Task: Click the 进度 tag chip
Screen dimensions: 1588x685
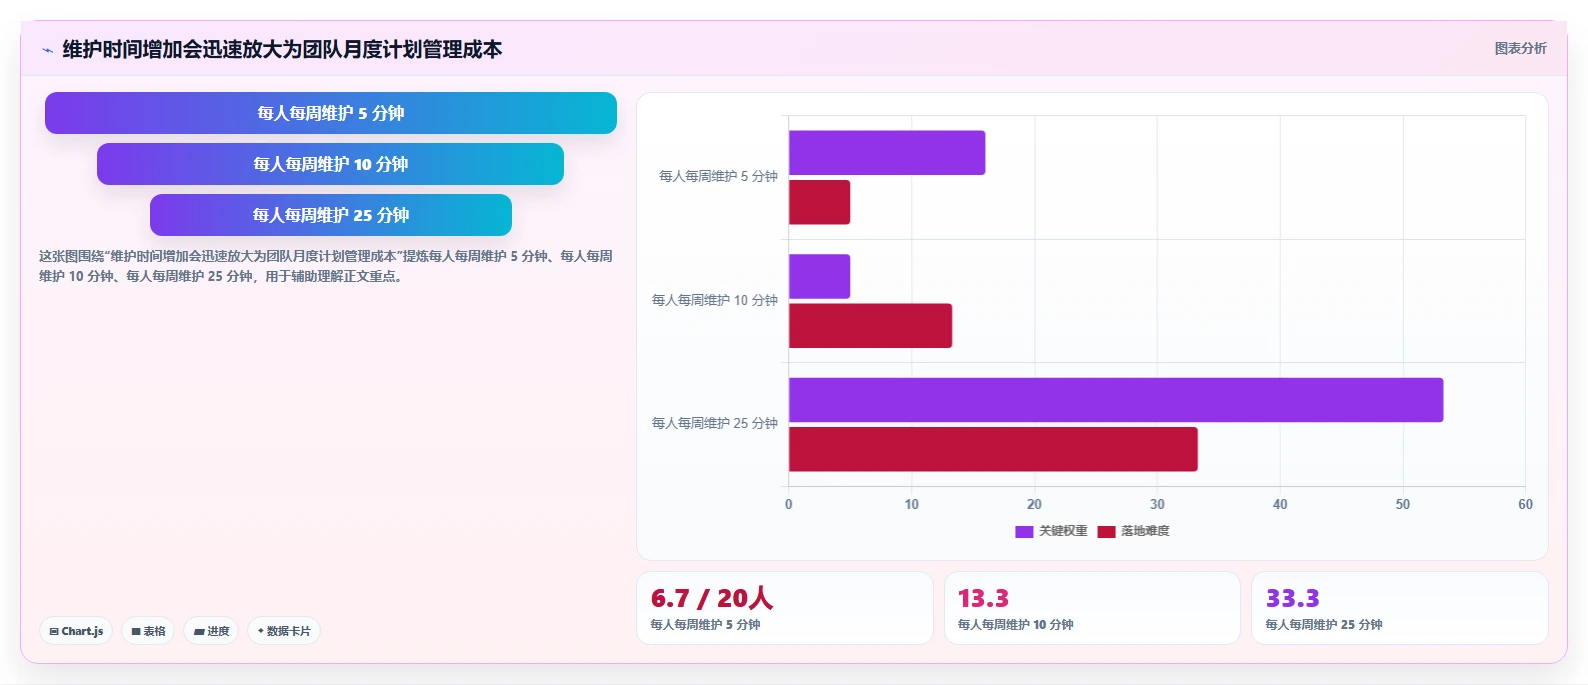Action: click(211, 631)
